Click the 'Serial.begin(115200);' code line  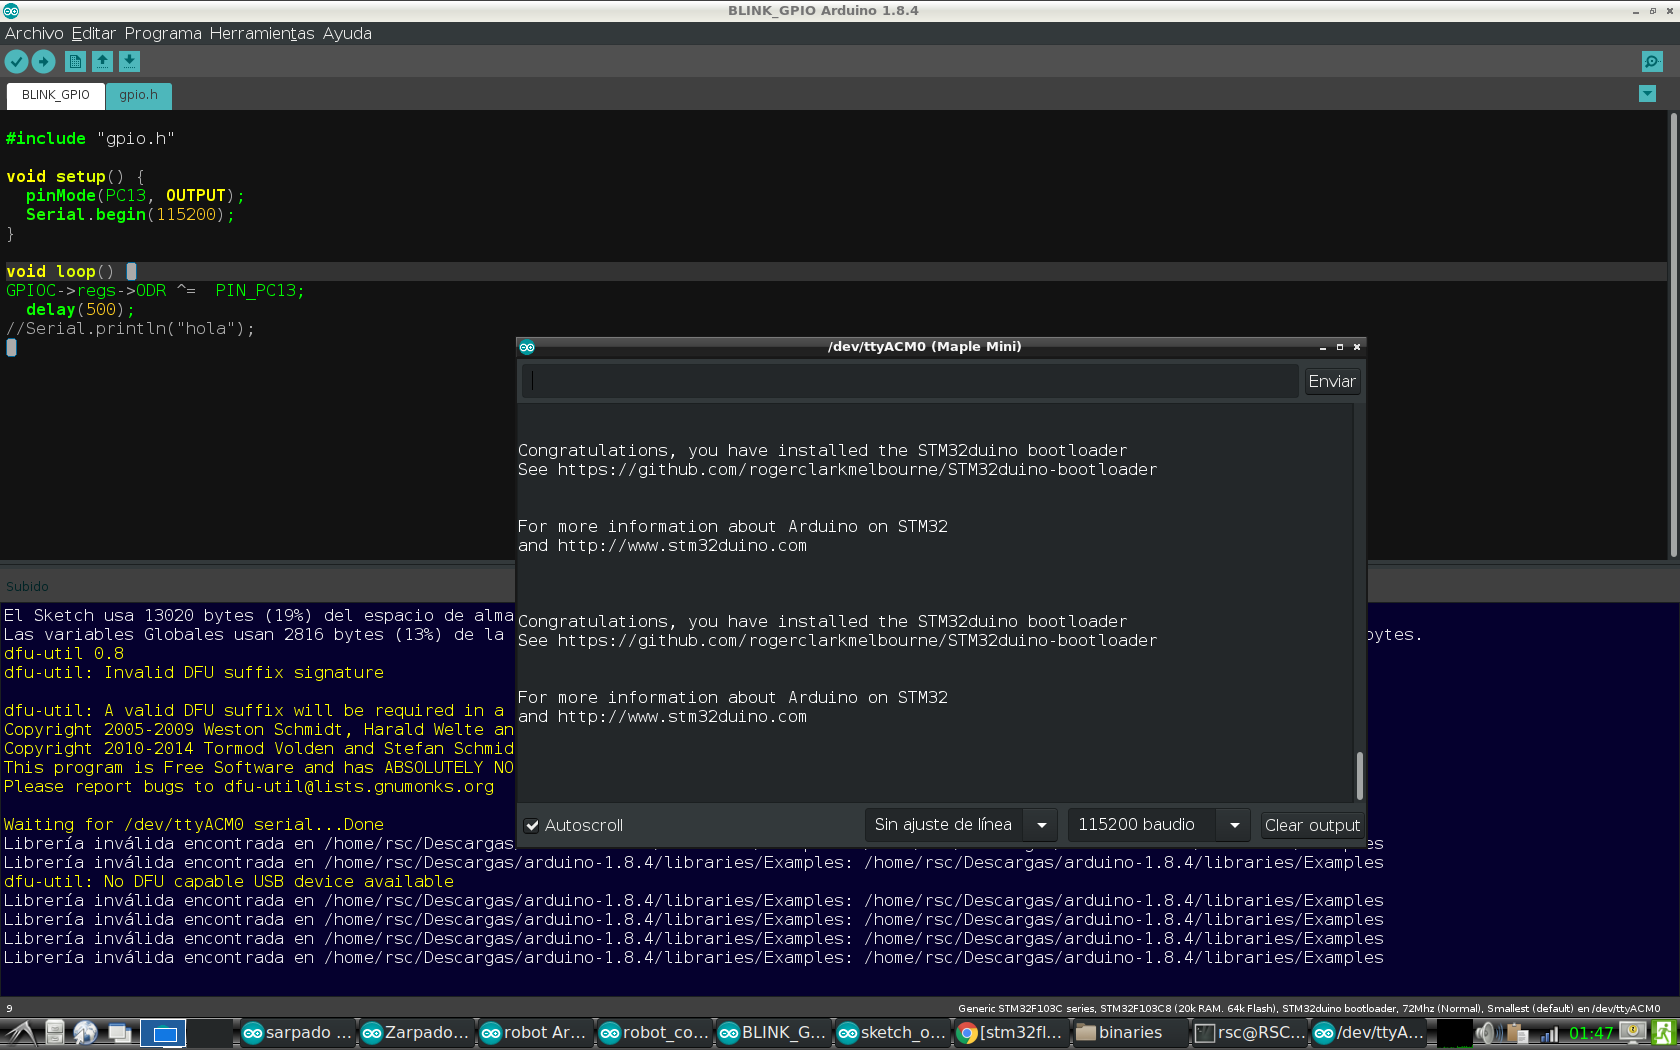(x=130, y=214)
